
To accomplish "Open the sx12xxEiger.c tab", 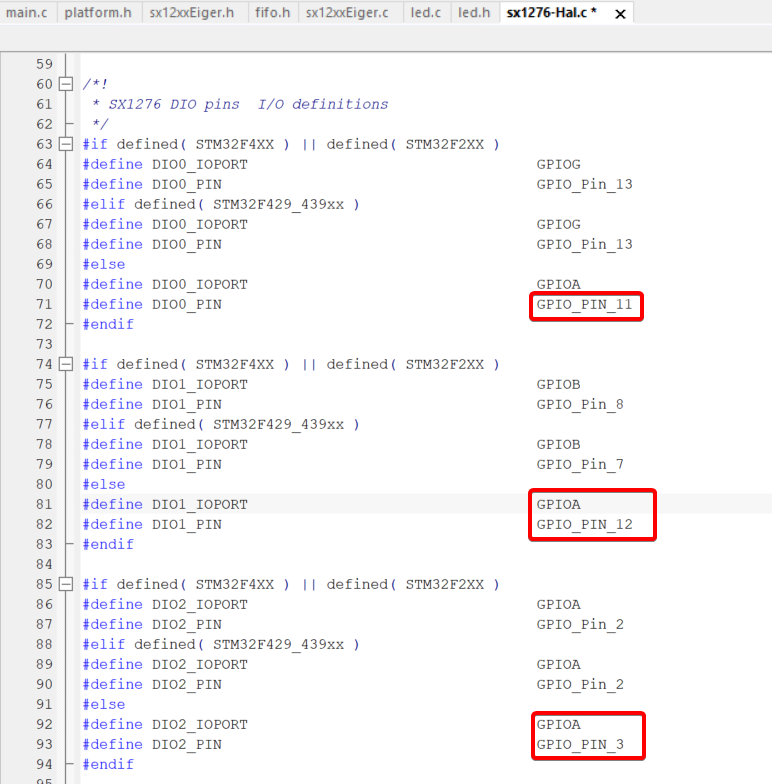I will [x=347, y=13].
